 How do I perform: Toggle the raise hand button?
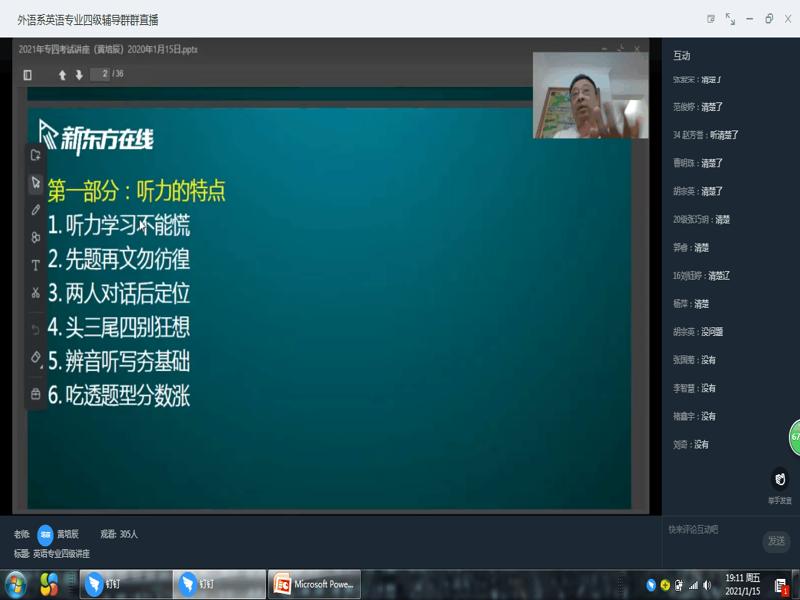pyautogui.click(x=779, y=481)
